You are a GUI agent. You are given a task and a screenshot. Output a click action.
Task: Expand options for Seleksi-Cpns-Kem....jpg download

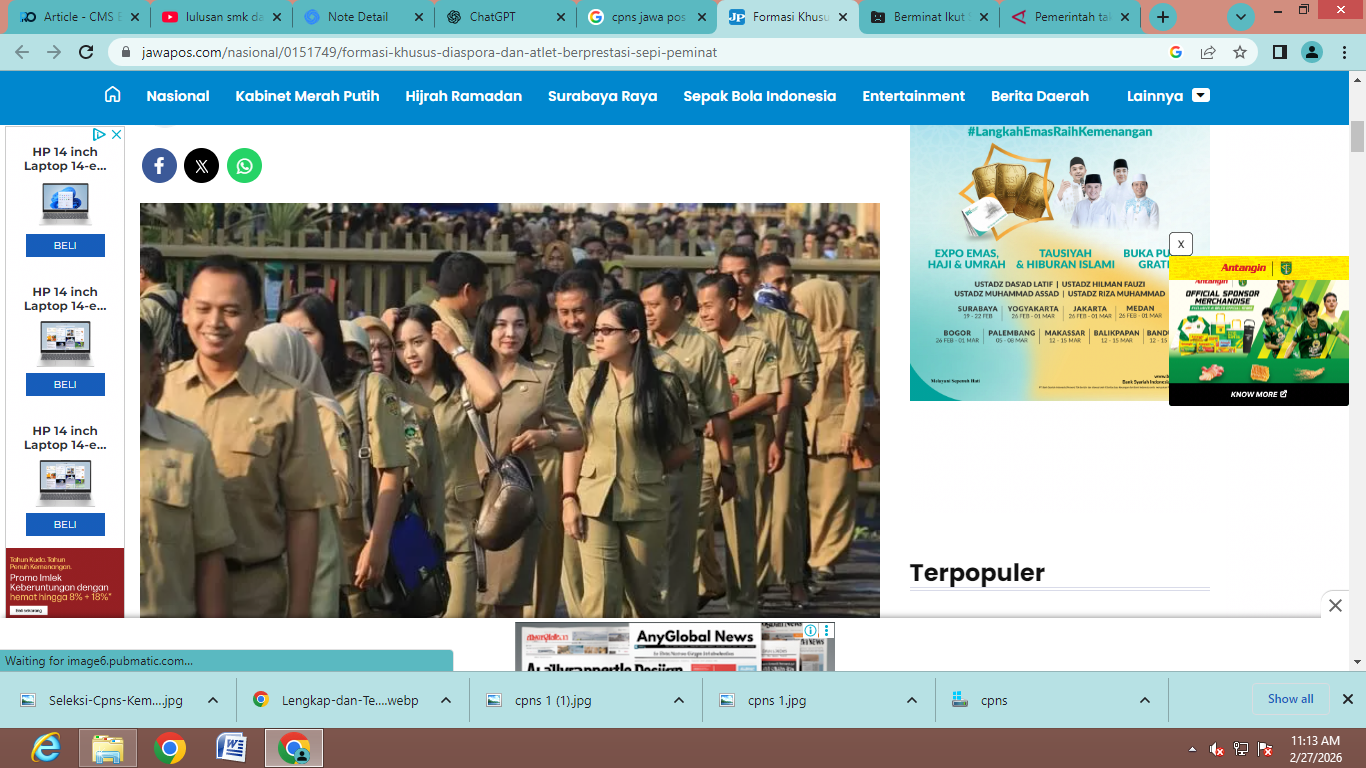coord(213,700)
